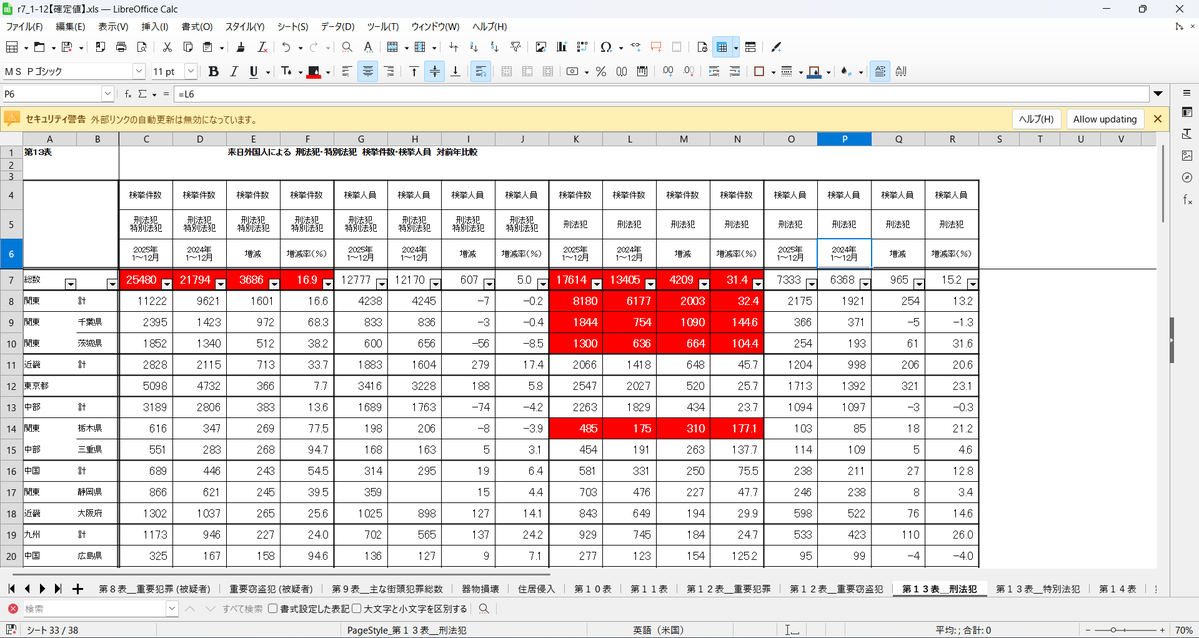Open the sidebar Functions fx icon
Image resolution: width=1199 pixels, height=638 pixels.
click(x=1187, y=200)
